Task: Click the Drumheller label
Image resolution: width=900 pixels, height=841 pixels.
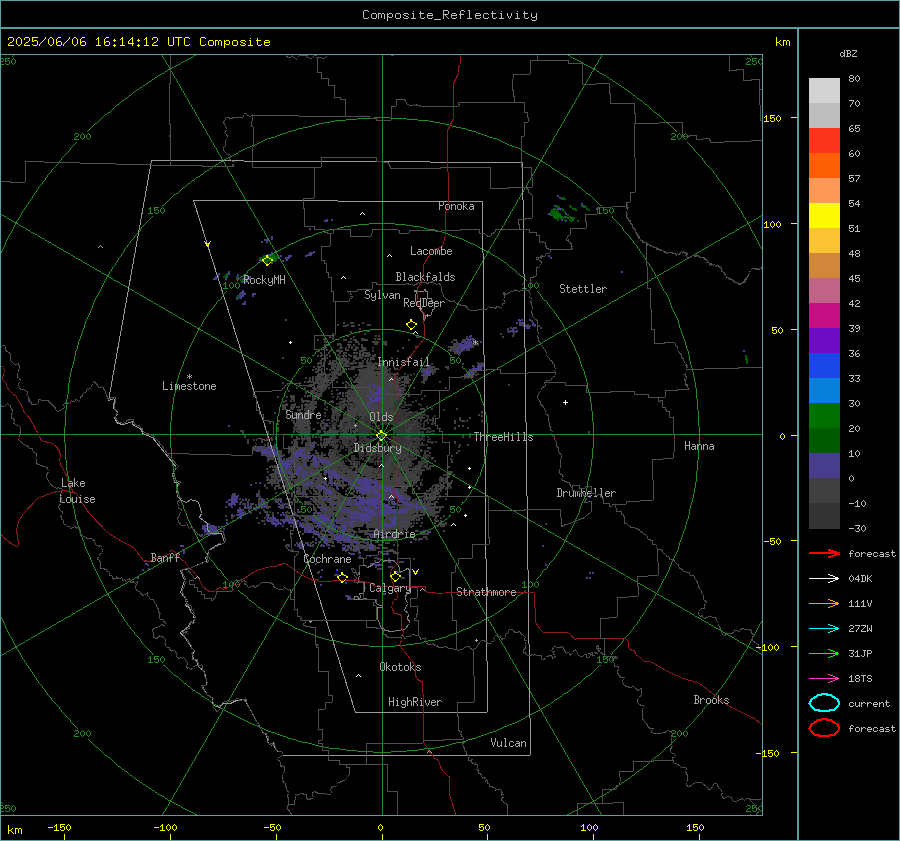Action: click(x=586, y=493)
